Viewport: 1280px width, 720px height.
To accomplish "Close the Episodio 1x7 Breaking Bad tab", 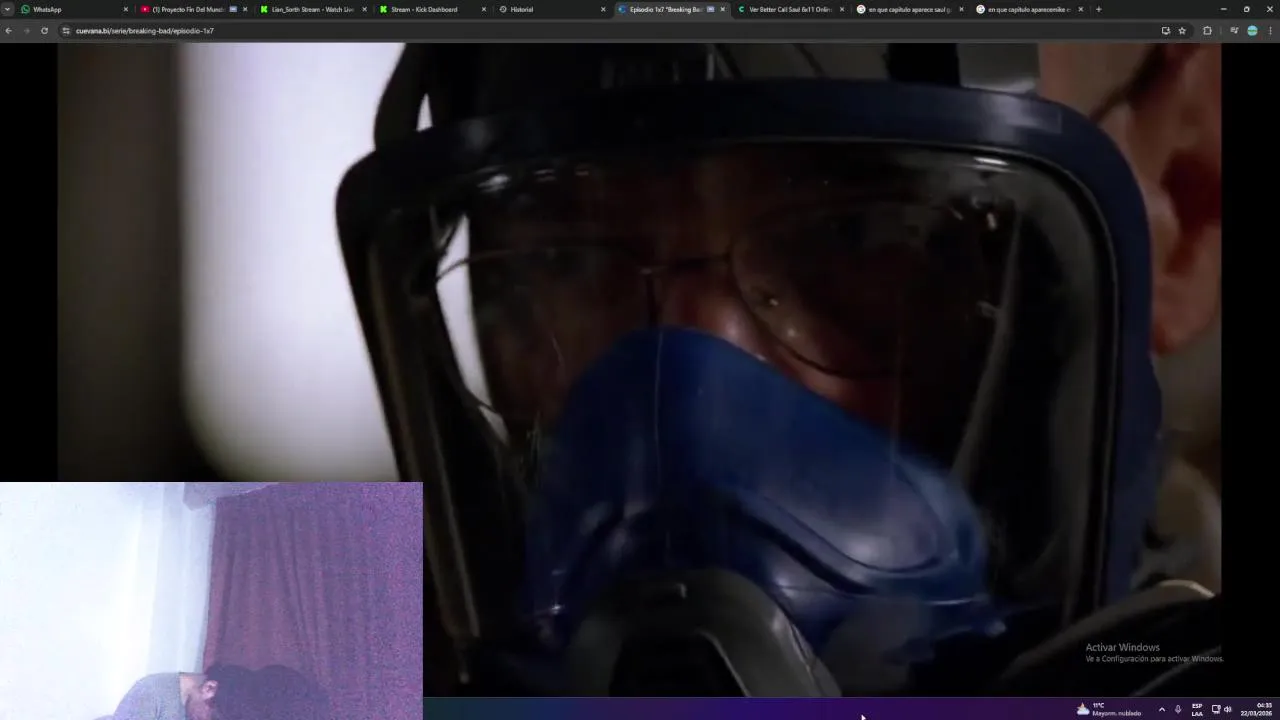I will point(722,9).
